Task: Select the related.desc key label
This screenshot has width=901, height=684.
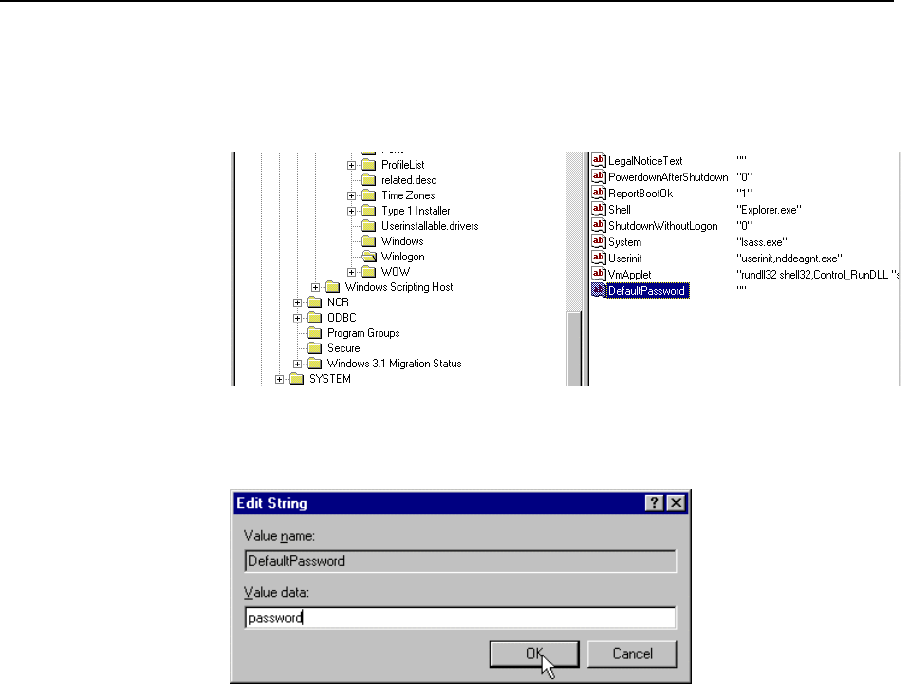Action: (409, 180)
